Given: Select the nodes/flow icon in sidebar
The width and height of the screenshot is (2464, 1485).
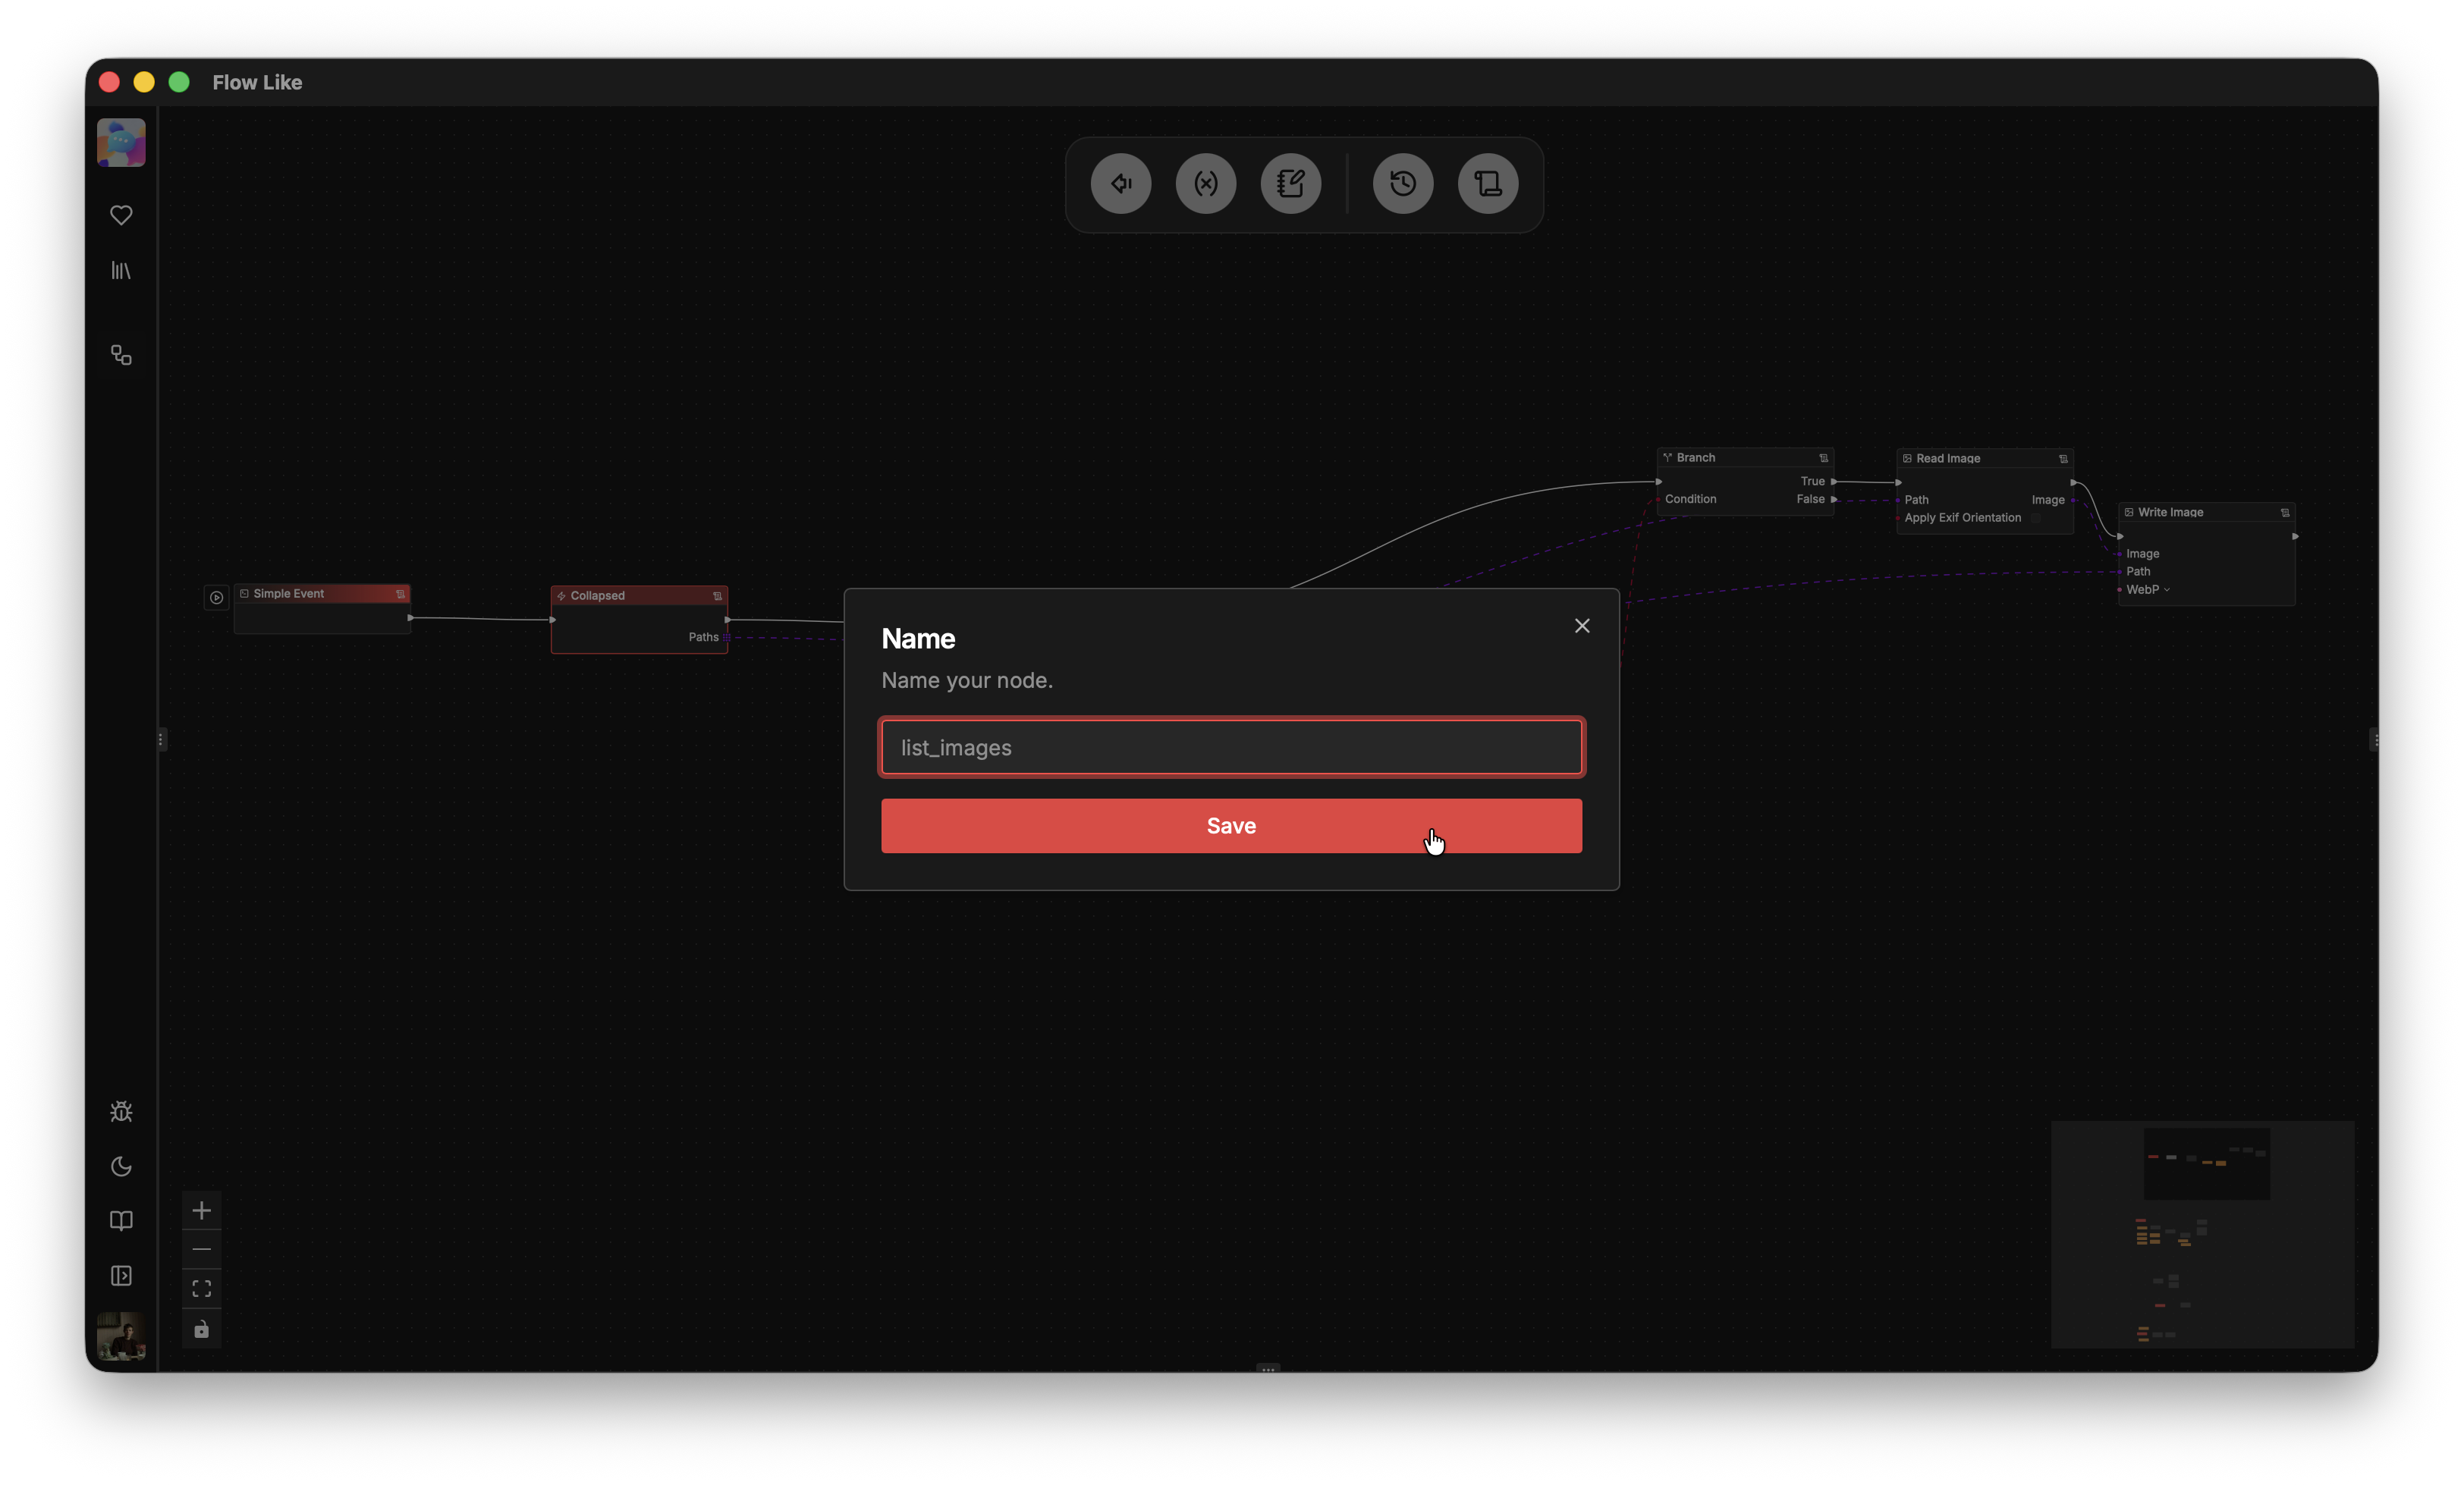Looking at the screenshot, I should pos(121,355).
